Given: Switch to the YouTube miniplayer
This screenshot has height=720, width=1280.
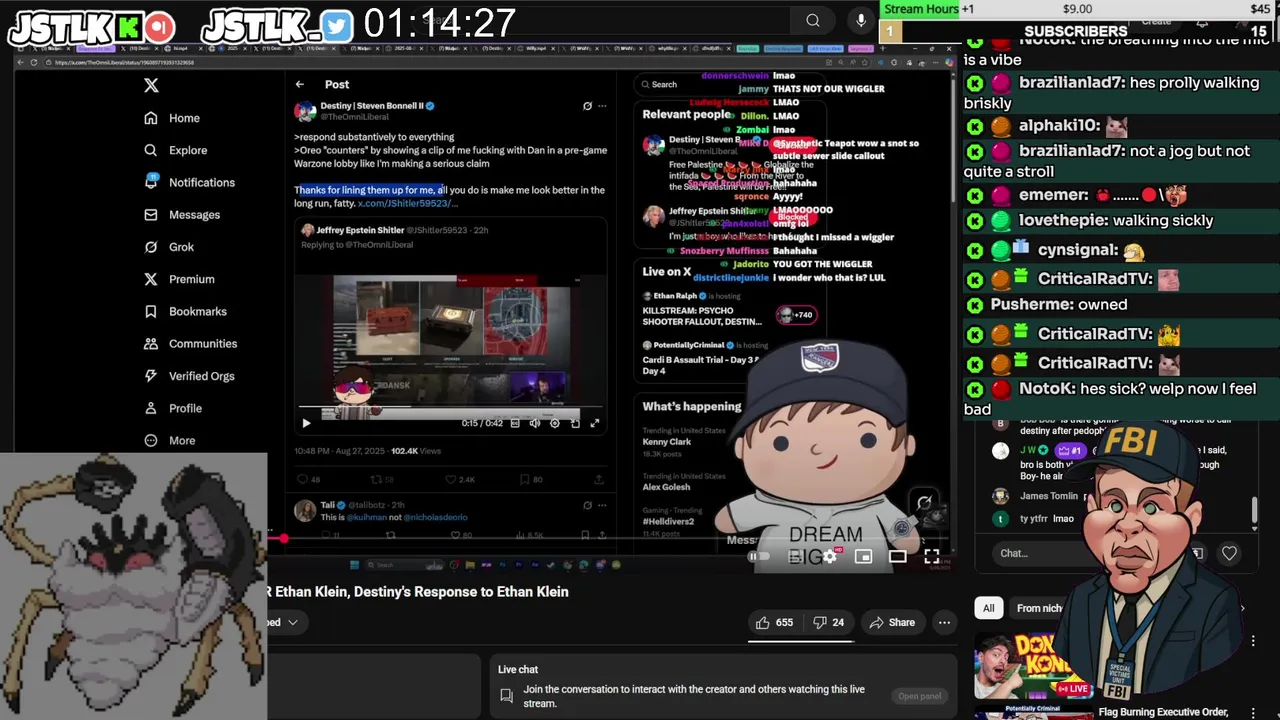Looking at the screenshot, I should click(863, 557).
